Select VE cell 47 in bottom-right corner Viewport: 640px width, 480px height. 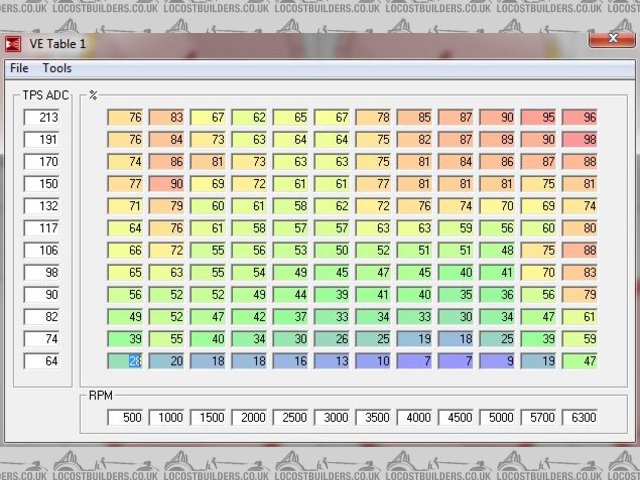click(579, 361)
